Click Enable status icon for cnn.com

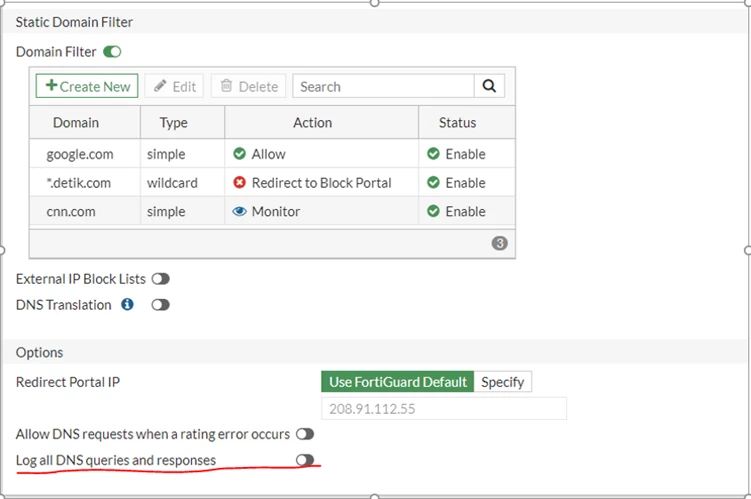pos(433,211)
